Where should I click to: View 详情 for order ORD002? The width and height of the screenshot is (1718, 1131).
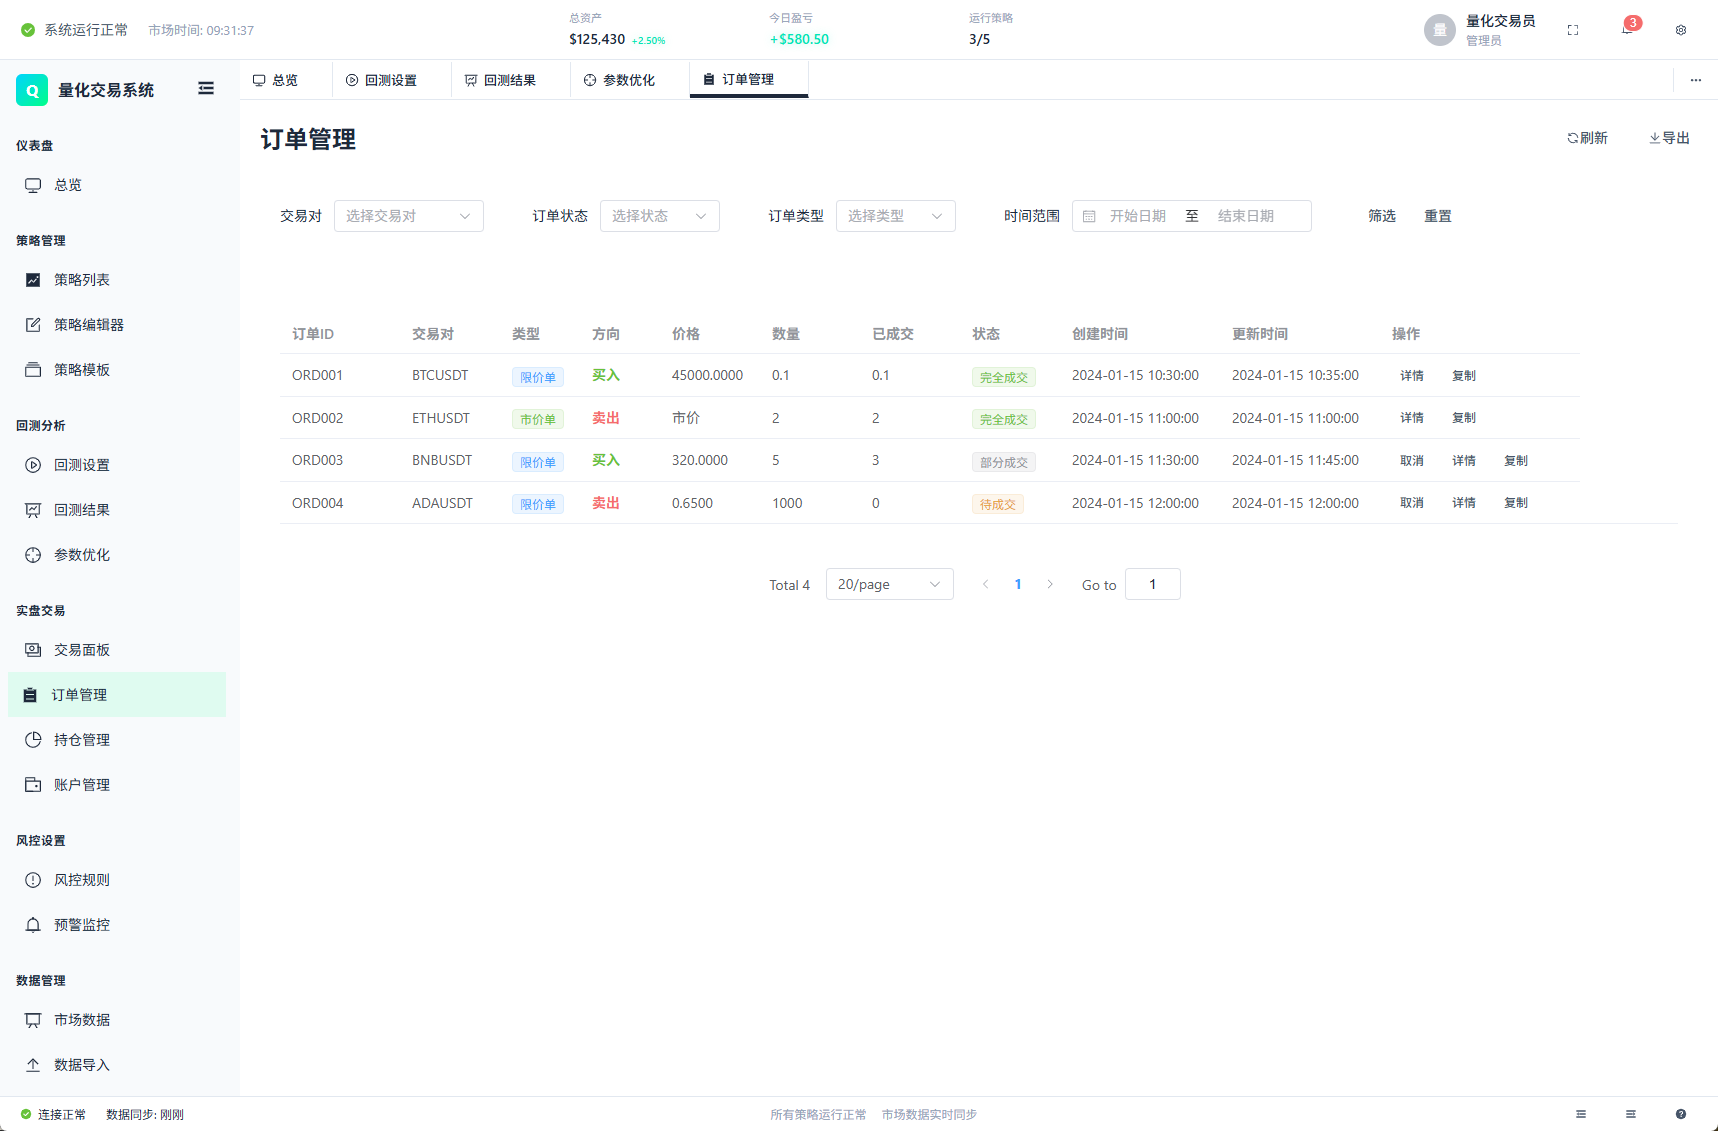[1412, 418]
